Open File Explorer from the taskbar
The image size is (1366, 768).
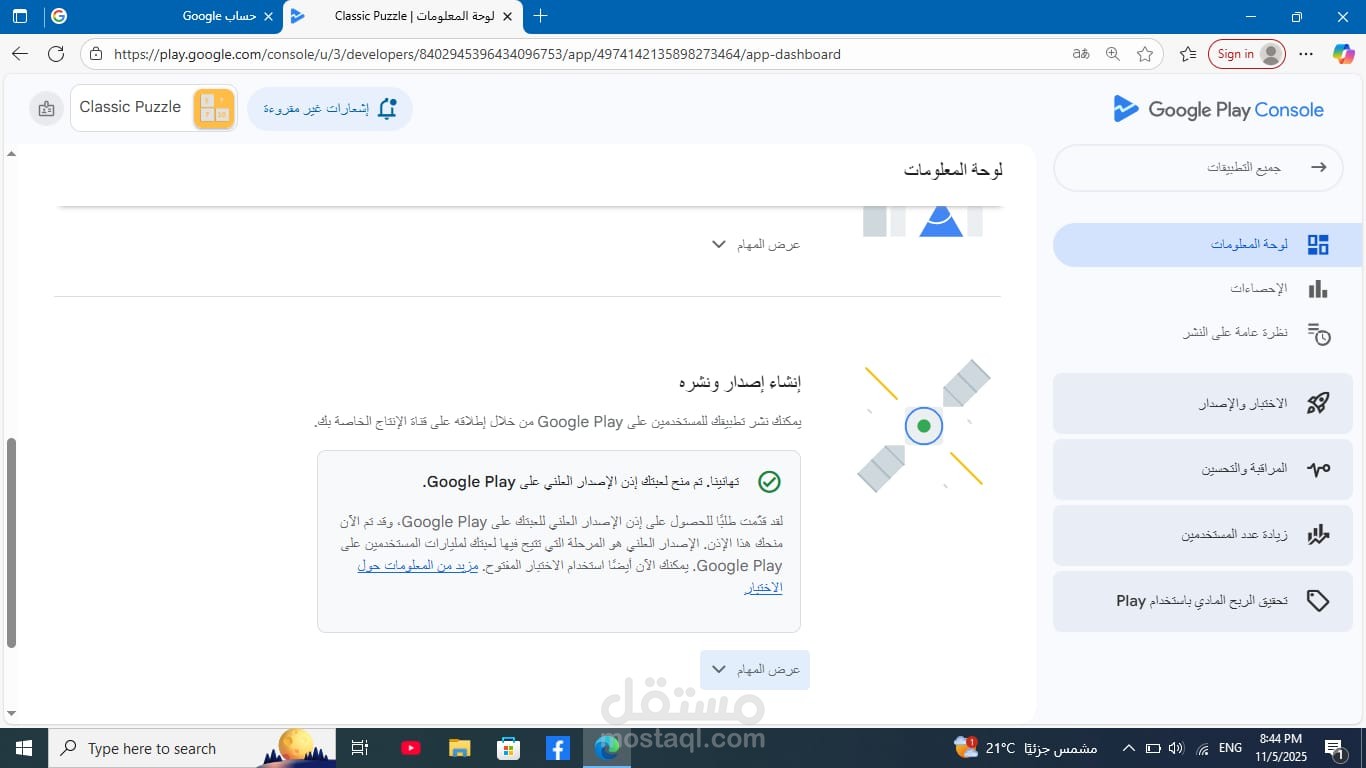click(459, 748)
